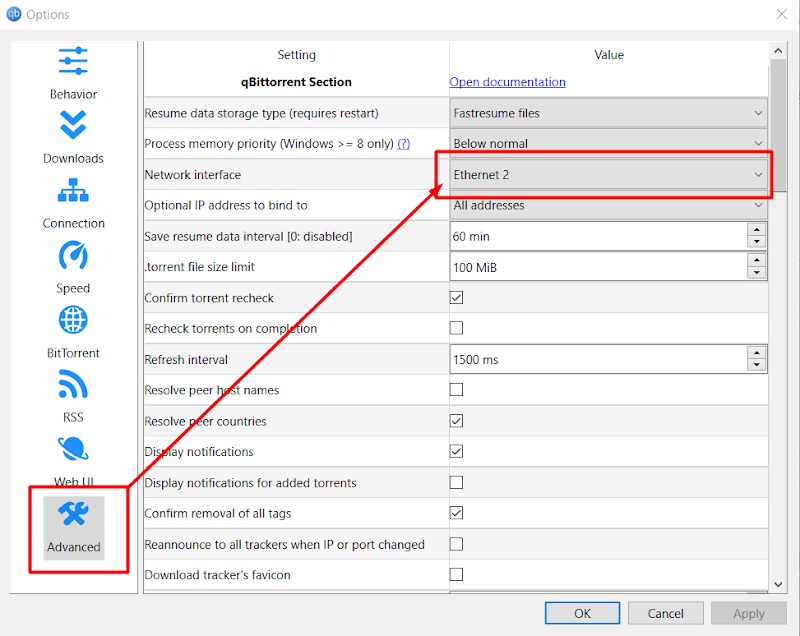800x636 pixels.
Task: Open the Connection settings icon
Action: (x=73, y=190)
